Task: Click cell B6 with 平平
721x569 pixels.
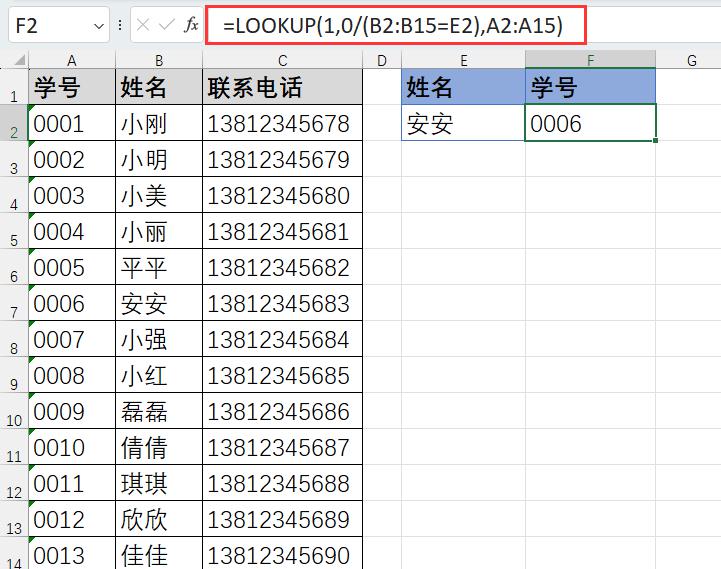Action: [159, 267]
